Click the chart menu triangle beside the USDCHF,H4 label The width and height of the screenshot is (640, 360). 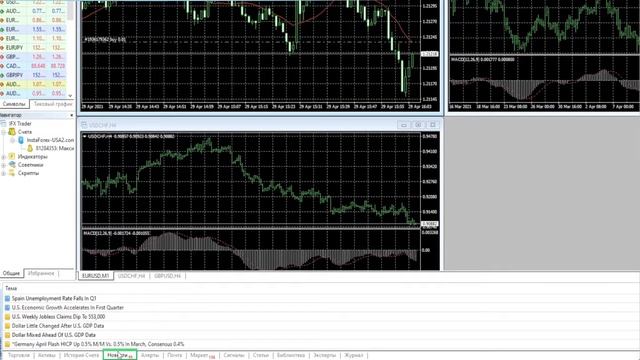(84, 136)
